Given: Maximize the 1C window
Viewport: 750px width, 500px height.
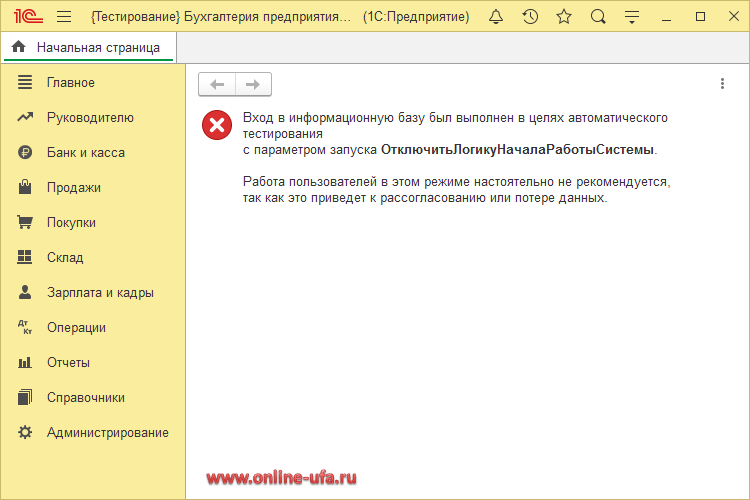Looking at the screenshot, I should coord(700,17).
